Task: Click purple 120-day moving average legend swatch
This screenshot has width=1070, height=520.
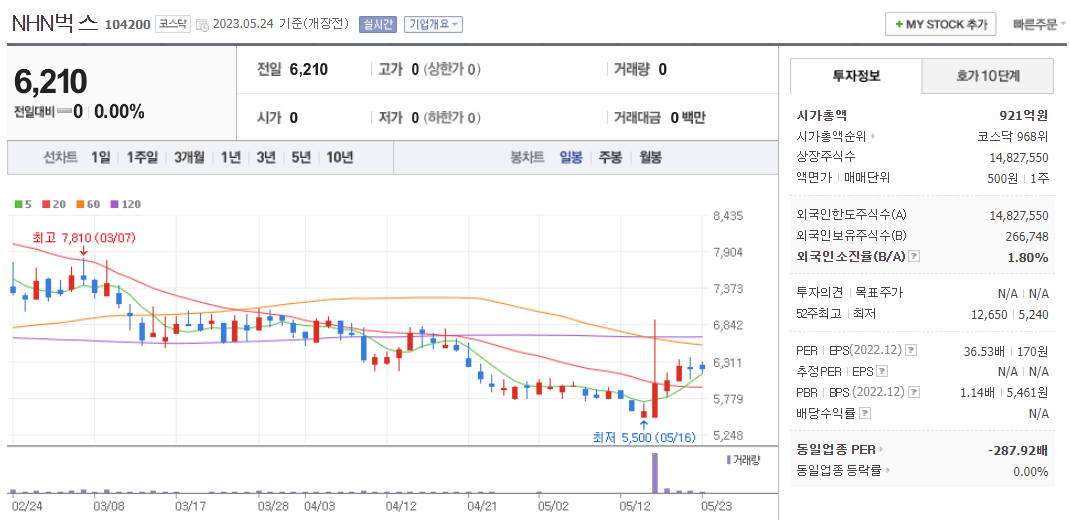Action: click(113, 203)
